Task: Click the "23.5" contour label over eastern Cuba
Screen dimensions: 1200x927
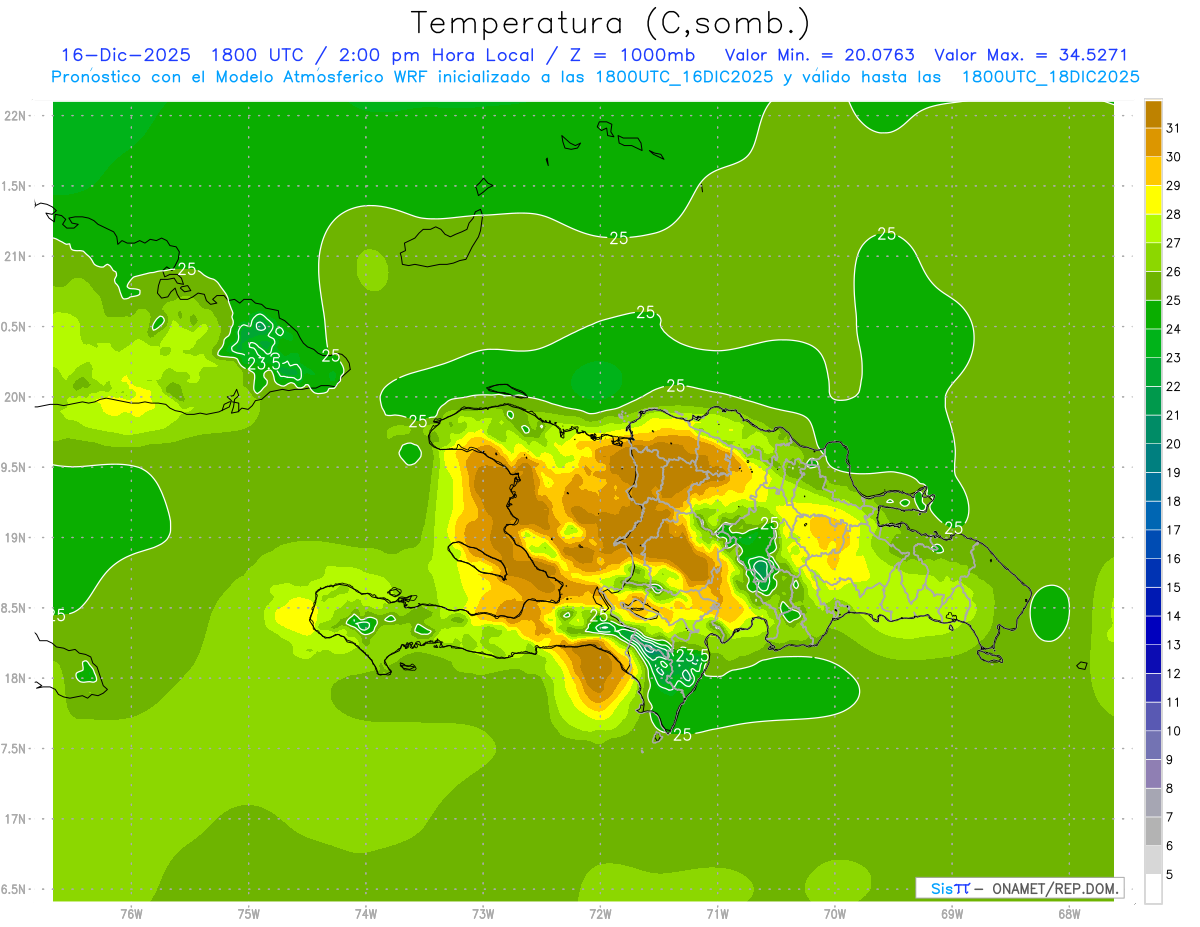Action: 264,362
